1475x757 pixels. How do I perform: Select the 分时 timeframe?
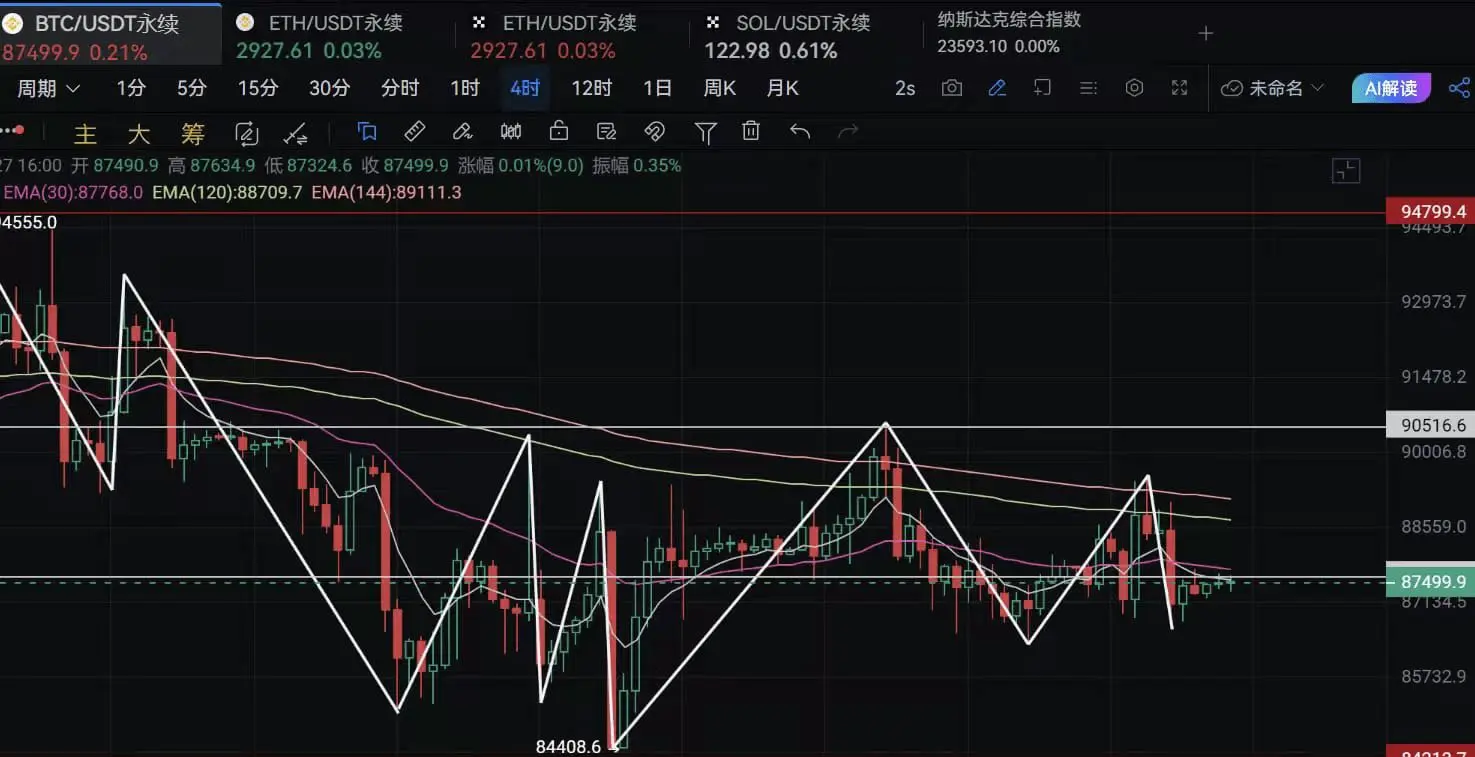(x=400, y=88)
